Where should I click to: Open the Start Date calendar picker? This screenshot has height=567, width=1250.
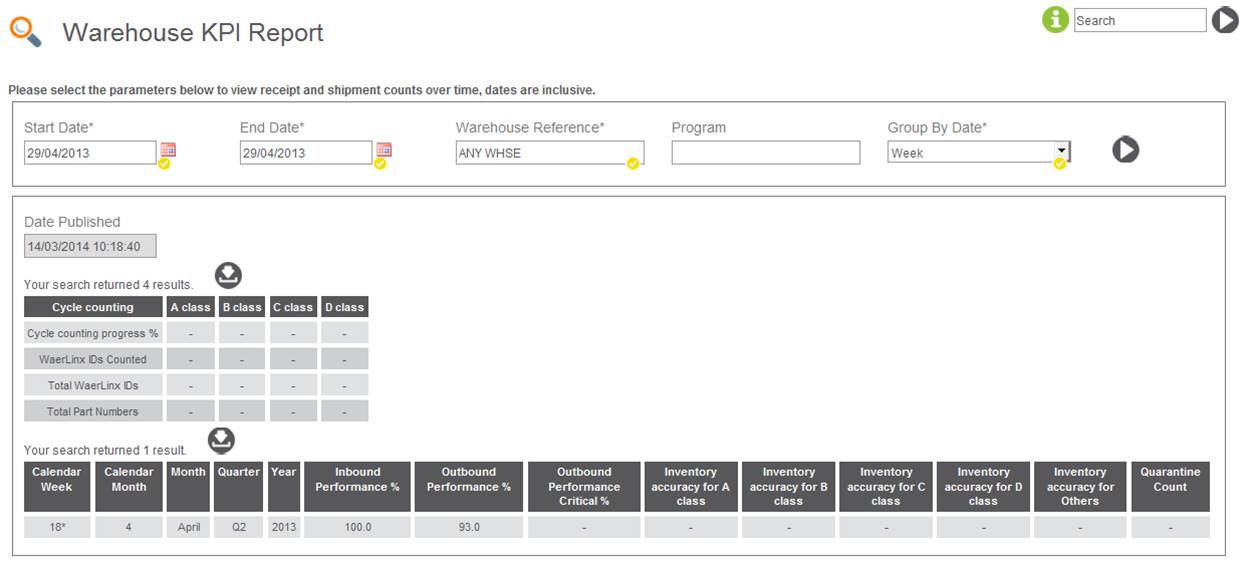pyautogui.click(x=168, y=149)
